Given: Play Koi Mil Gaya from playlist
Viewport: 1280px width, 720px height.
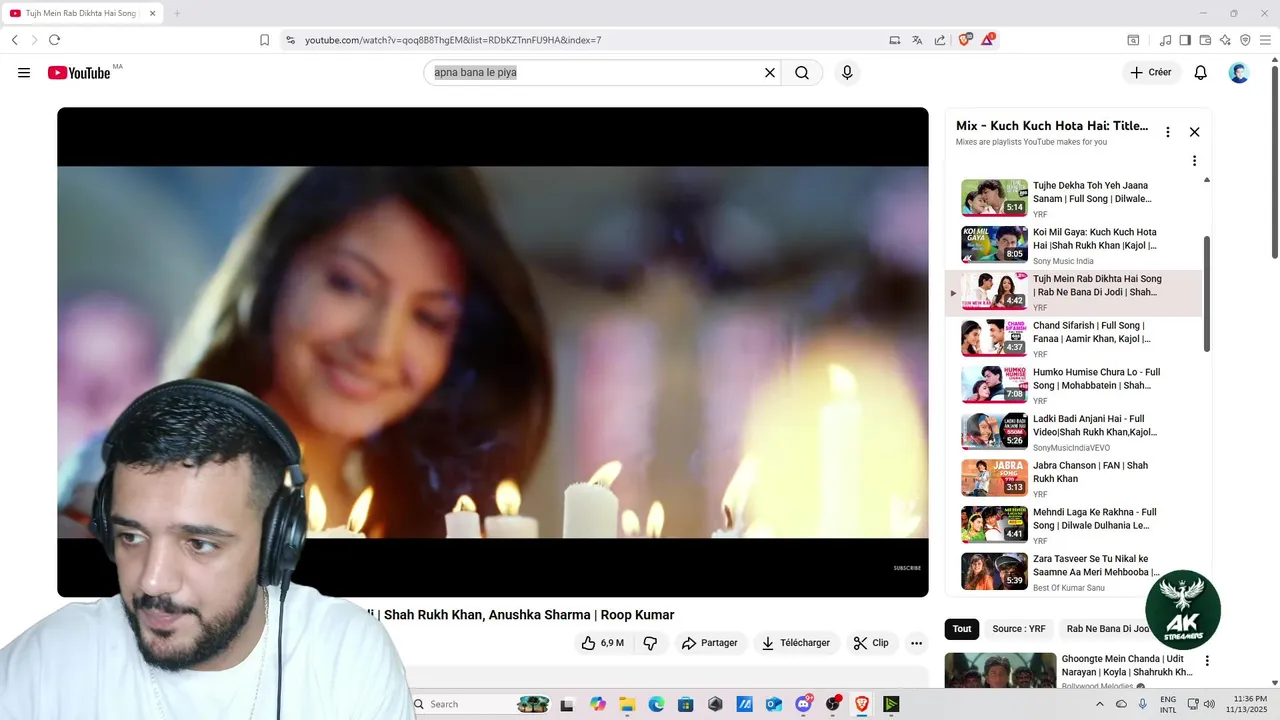Looking at the screenshot, I should pos(1073,246).
